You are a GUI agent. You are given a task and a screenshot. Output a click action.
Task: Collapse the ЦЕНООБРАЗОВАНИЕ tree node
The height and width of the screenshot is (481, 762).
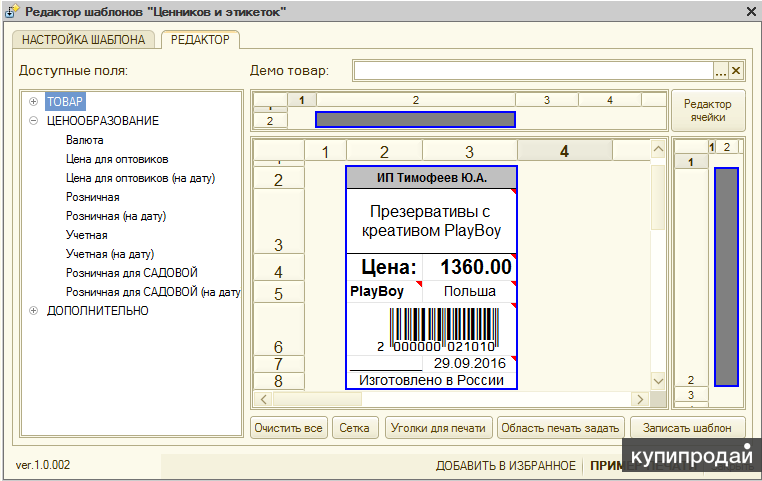tap(33, 120)
